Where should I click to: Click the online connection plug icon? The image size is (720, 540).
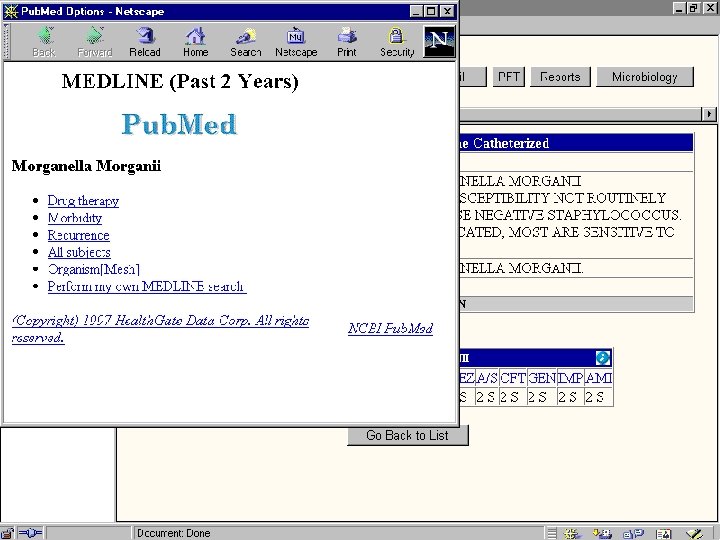[x=30, y=533]
